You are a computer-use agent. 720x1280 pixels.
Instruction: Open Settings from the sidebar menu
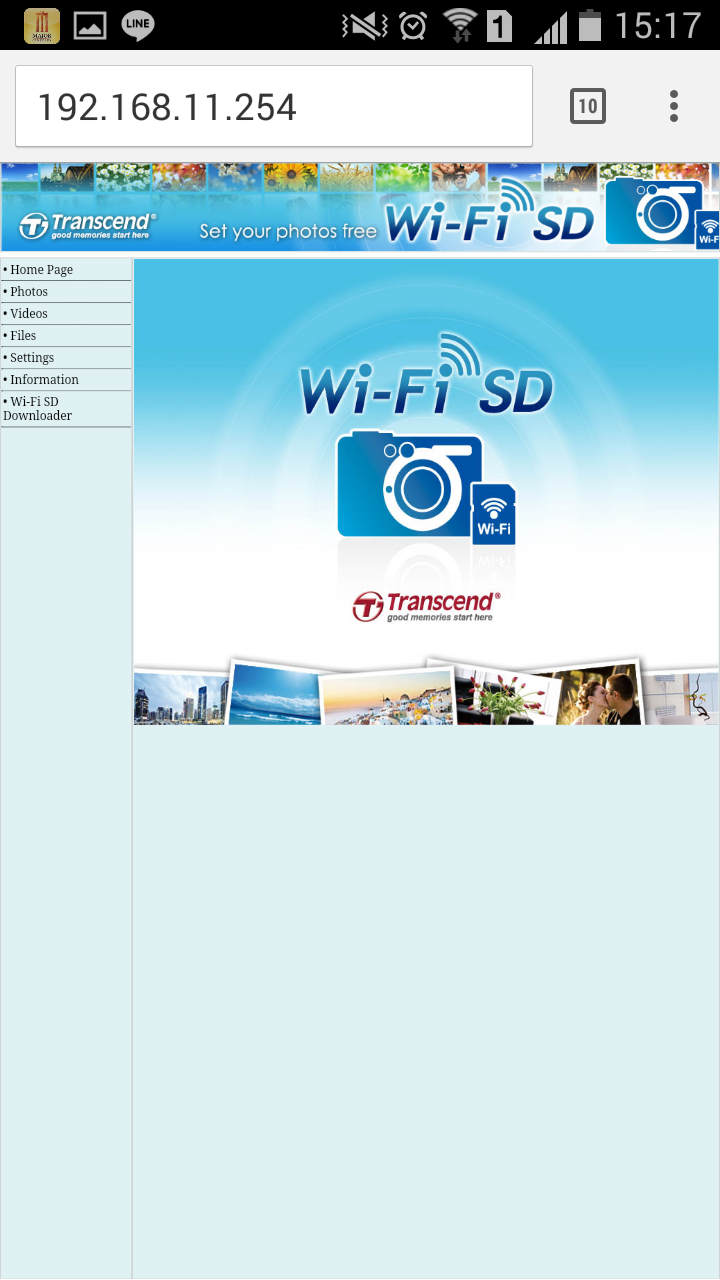point(31,358)
